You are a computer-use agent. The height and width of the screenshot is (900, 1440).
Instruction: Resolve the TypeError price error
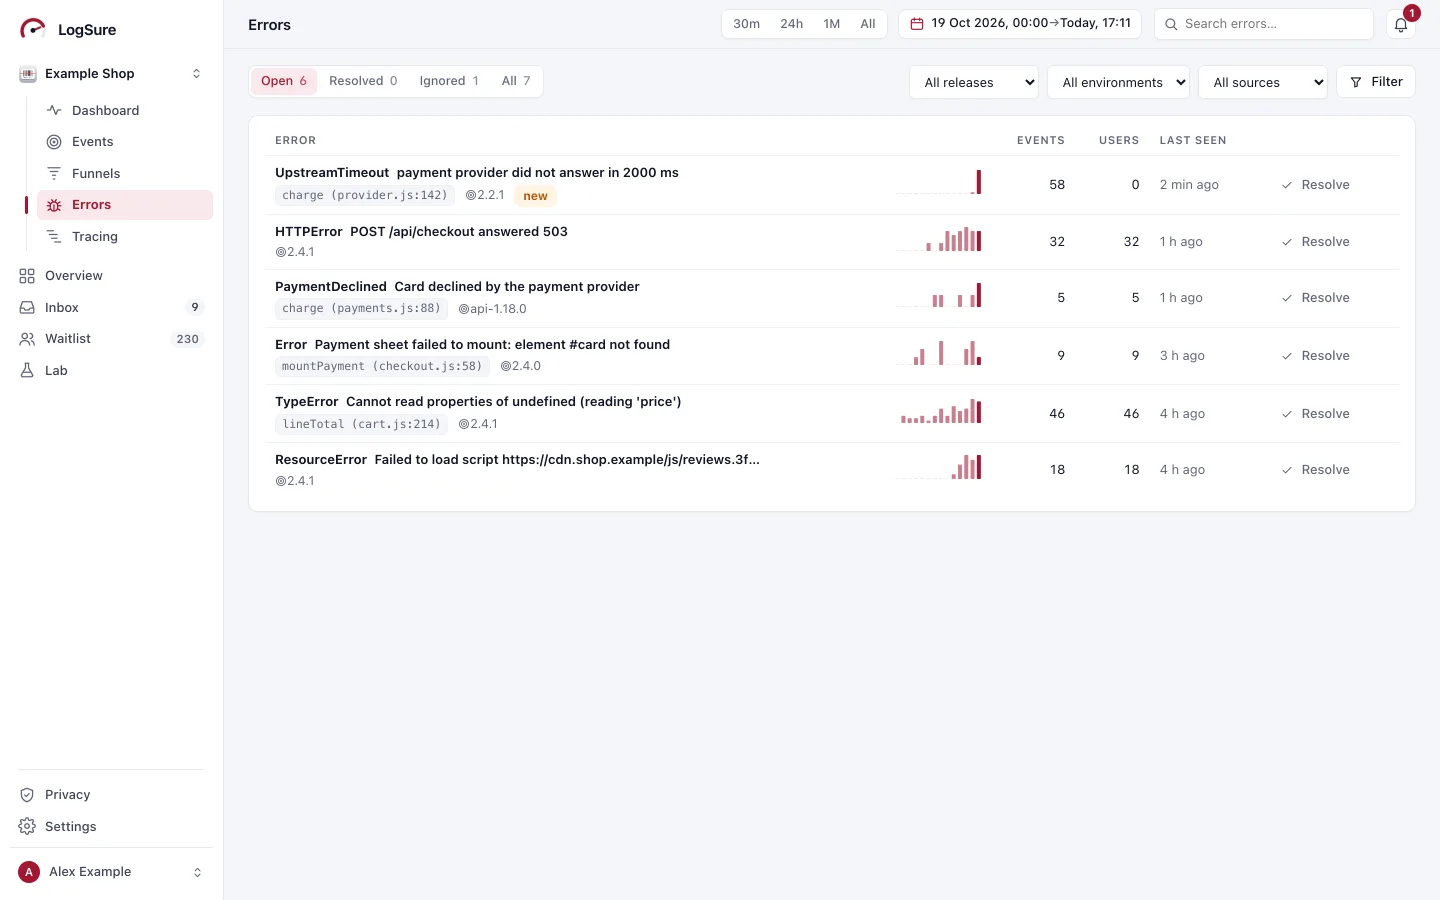[x=1316, y=414]
